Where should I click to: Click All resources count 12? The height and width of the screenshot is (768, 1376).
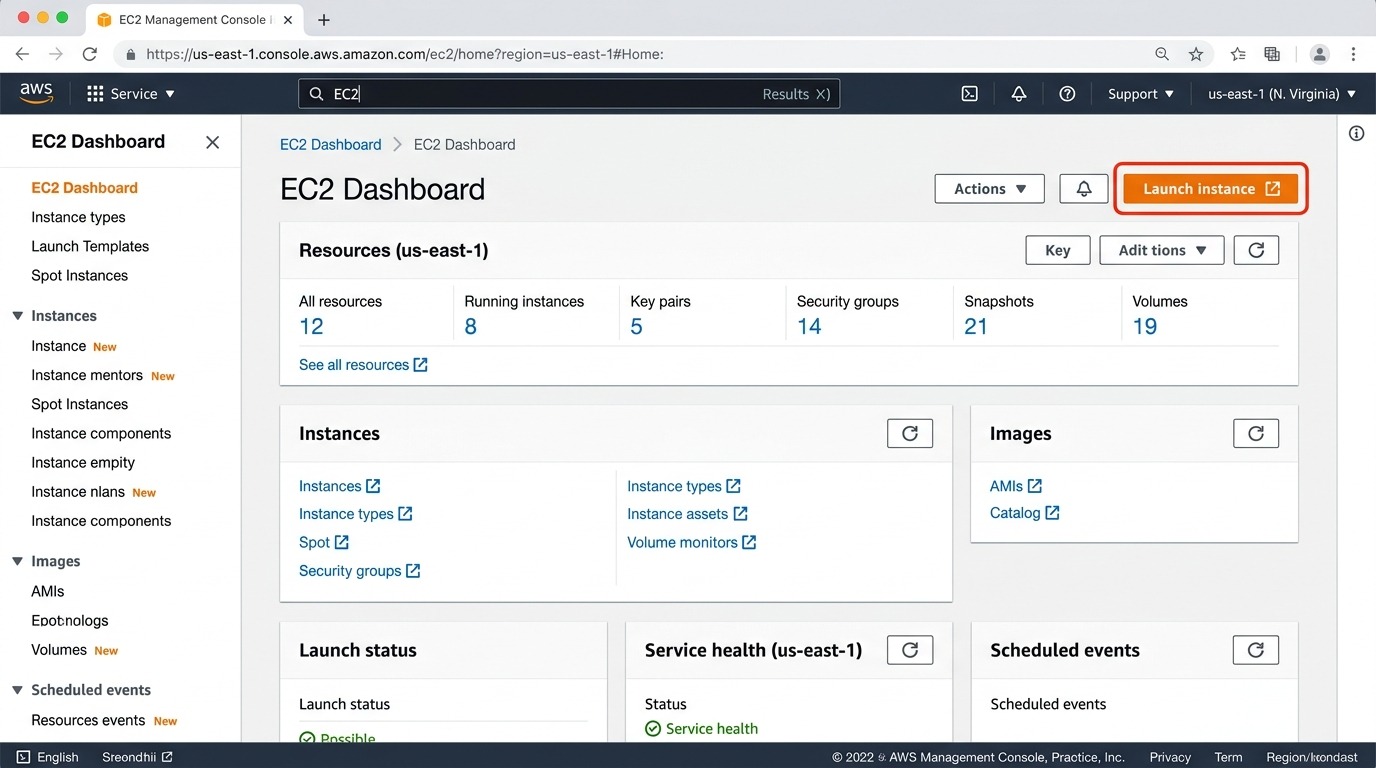[311, 327]
